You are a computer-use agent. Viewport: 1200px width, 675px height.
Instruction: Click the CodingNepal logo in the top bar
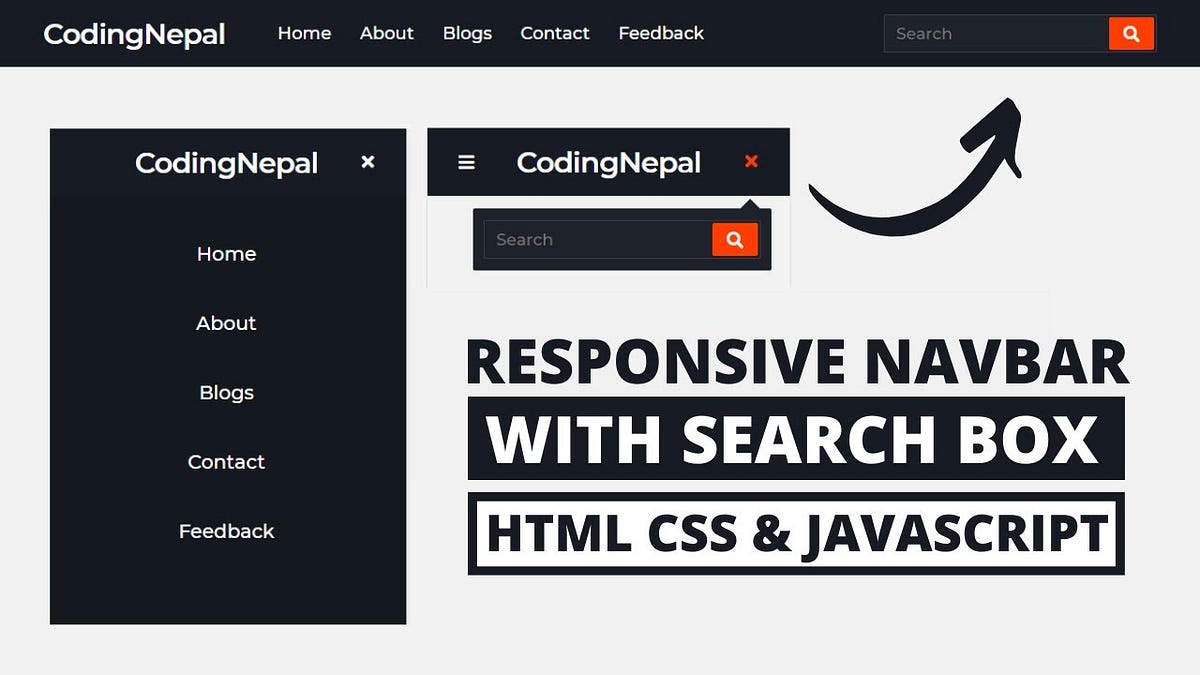click(134, 34)
